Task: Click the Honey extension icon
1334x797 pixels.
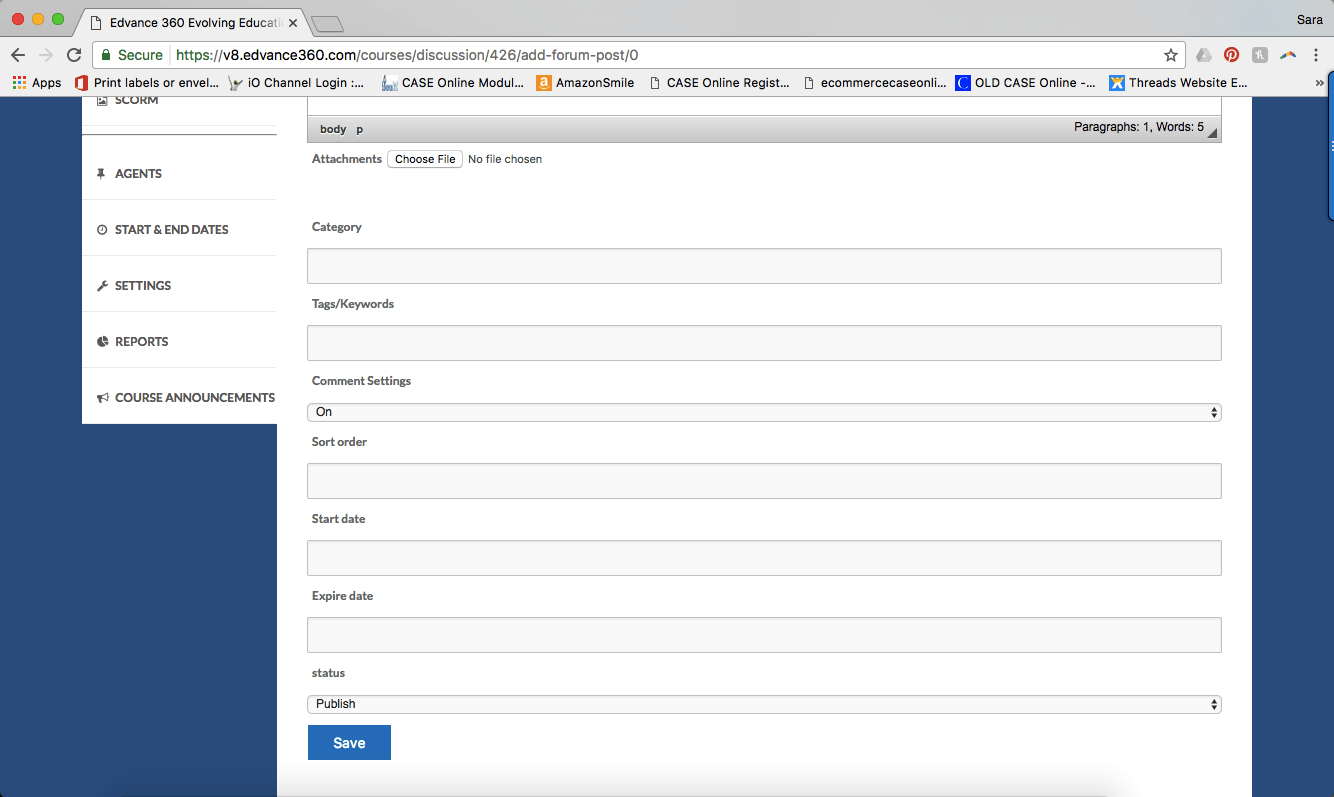Action: 1260,55
